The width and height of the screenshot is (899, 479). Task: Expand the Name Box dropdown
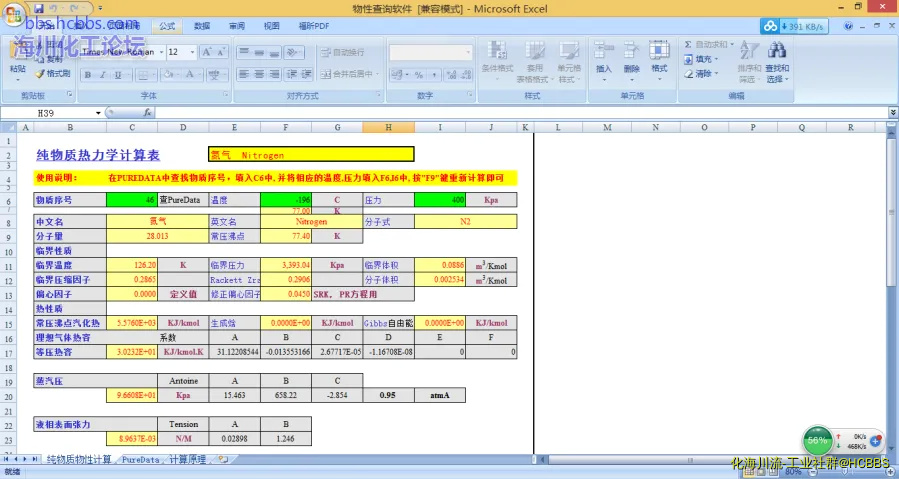[98, 113]
